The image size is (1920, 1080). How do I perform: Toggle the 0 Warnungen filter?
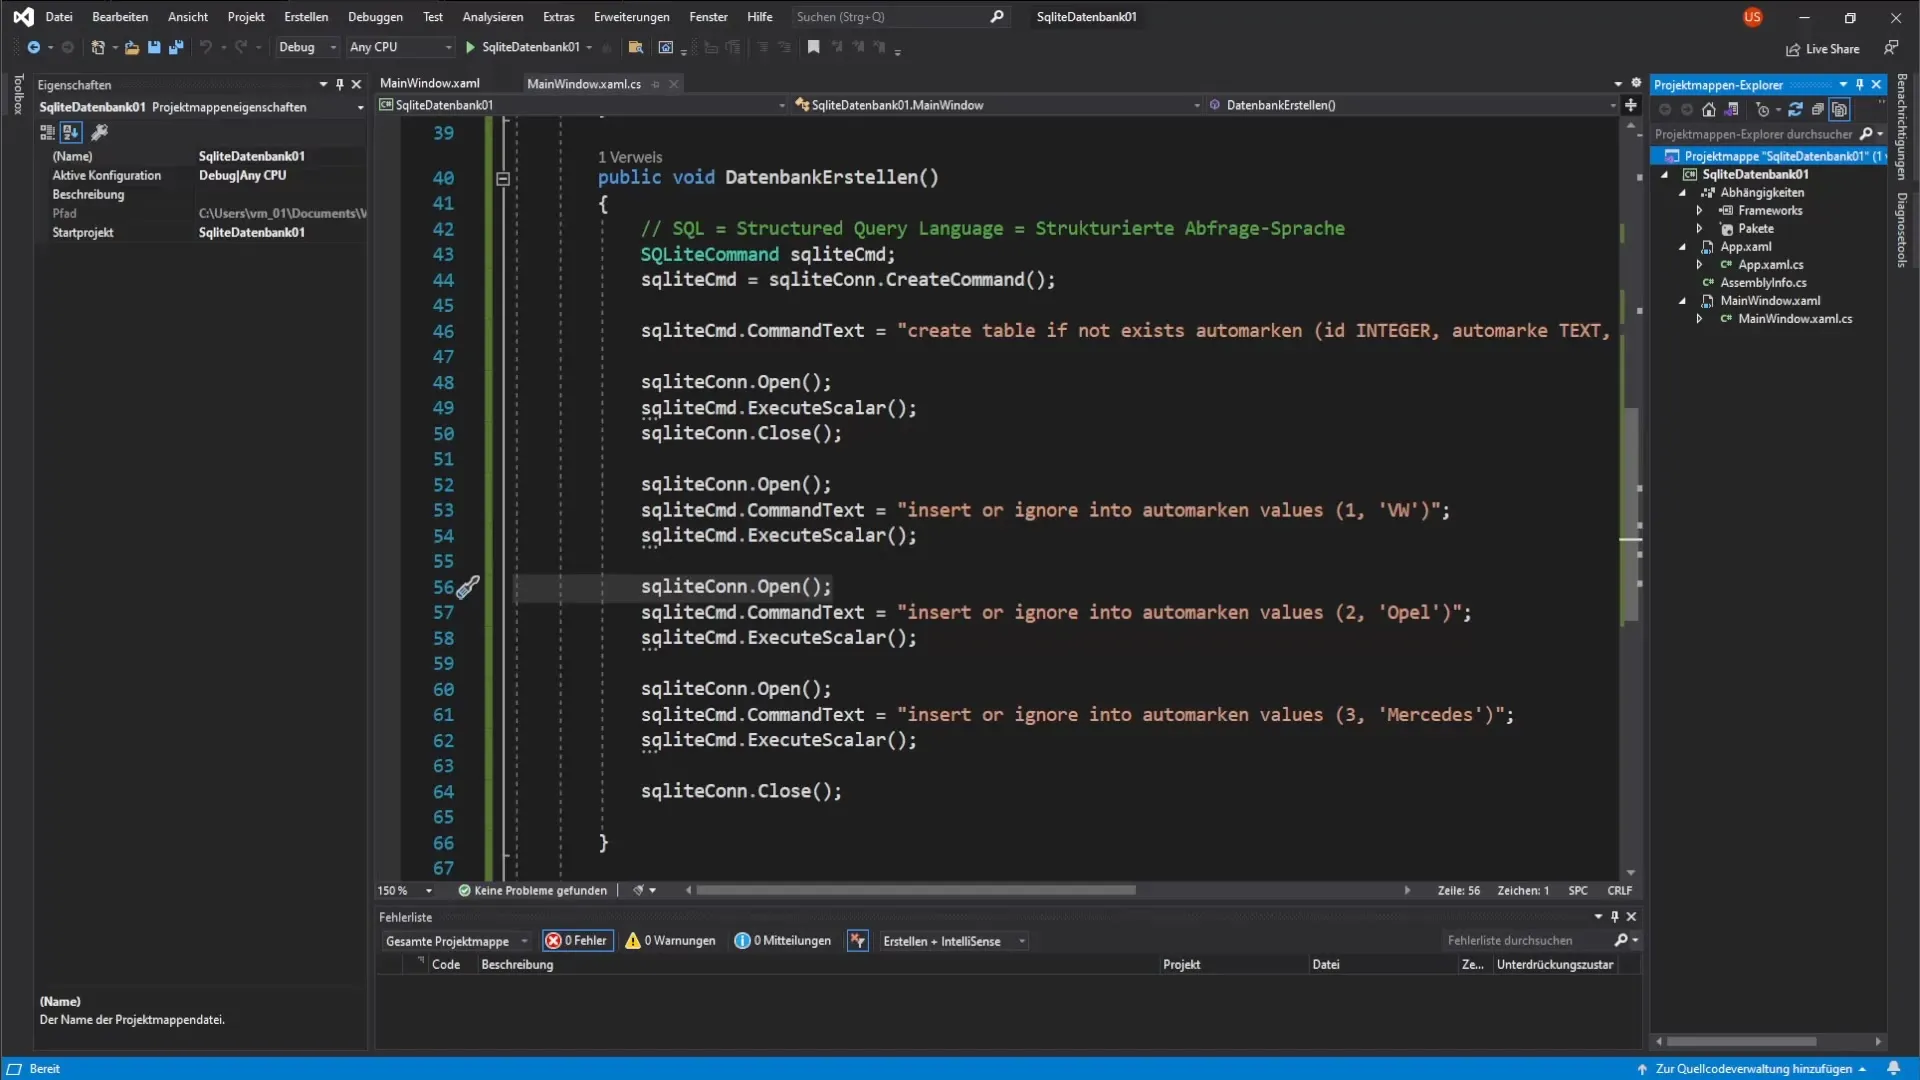pos(671,941)
